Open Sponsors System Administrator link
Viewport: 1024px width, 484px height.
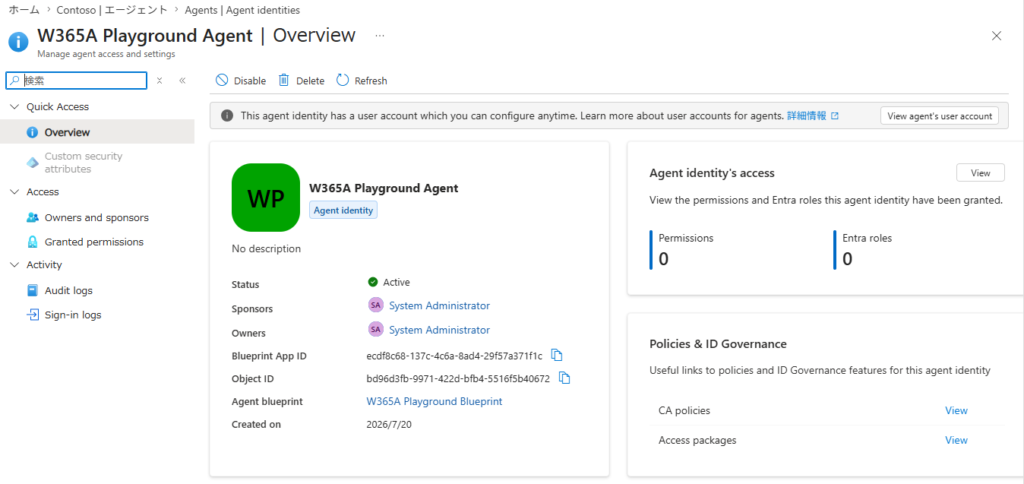click(440, 305)
